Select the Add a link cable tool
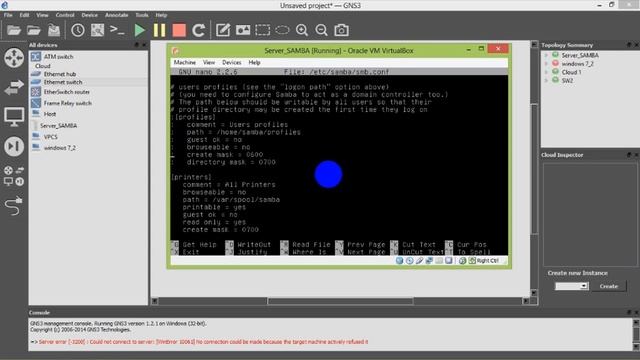The image size is (640, 360). pyautogui.click(x=14, y=206)
